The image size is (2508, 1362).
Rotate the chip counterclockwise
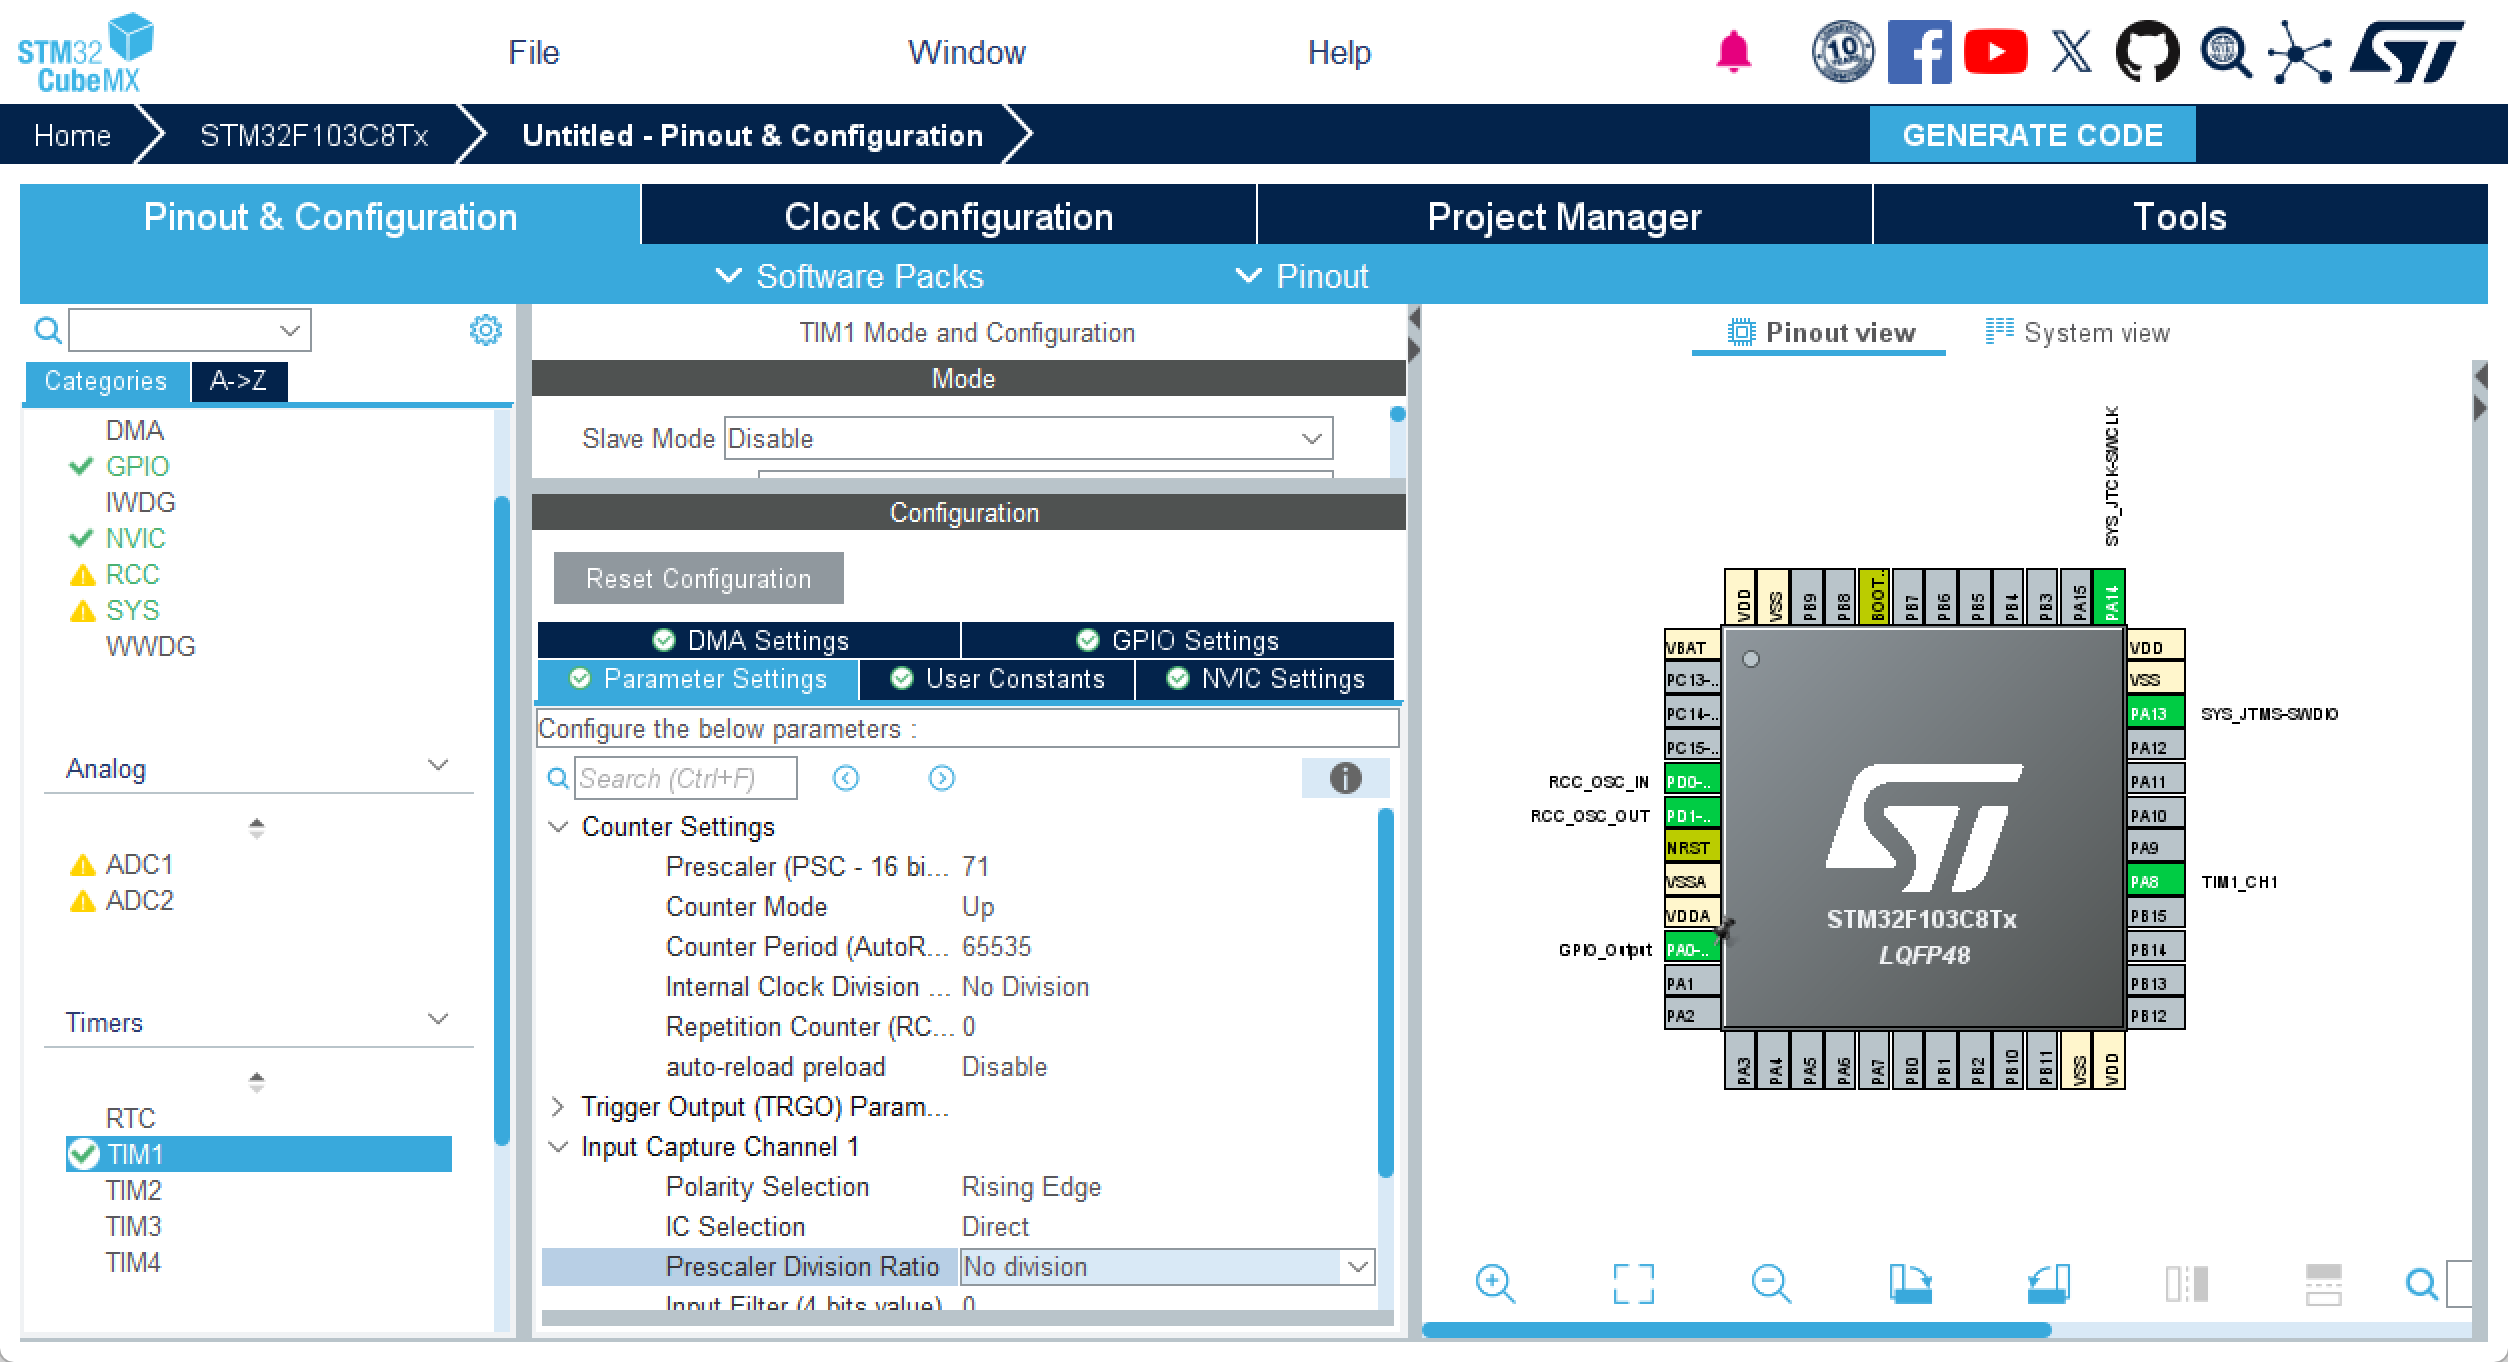pyautogui.click(x=2048, y=1283)
